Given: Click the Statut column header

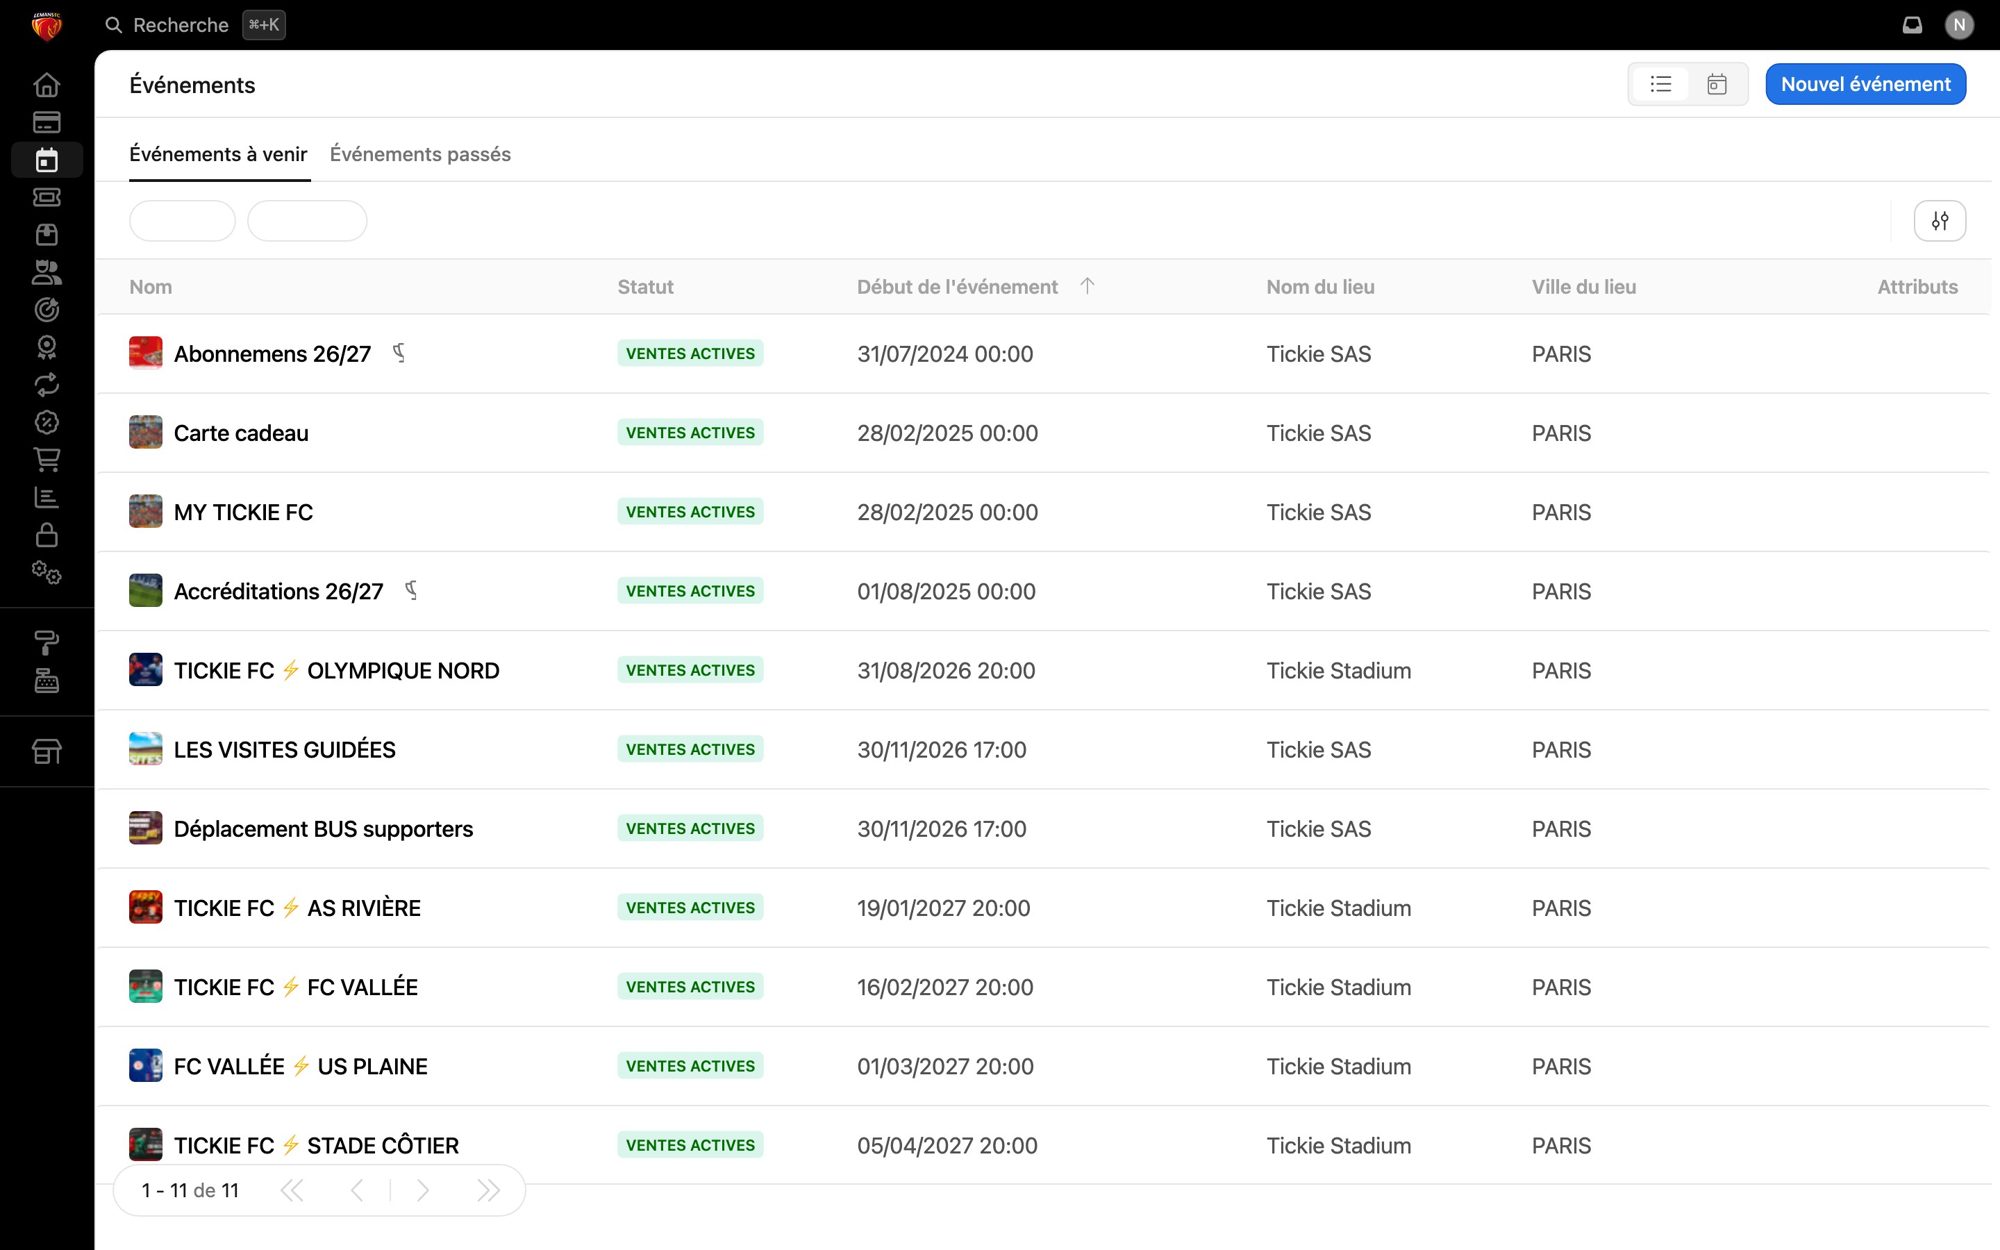Looking at the screenshot, I should [645, 287].
